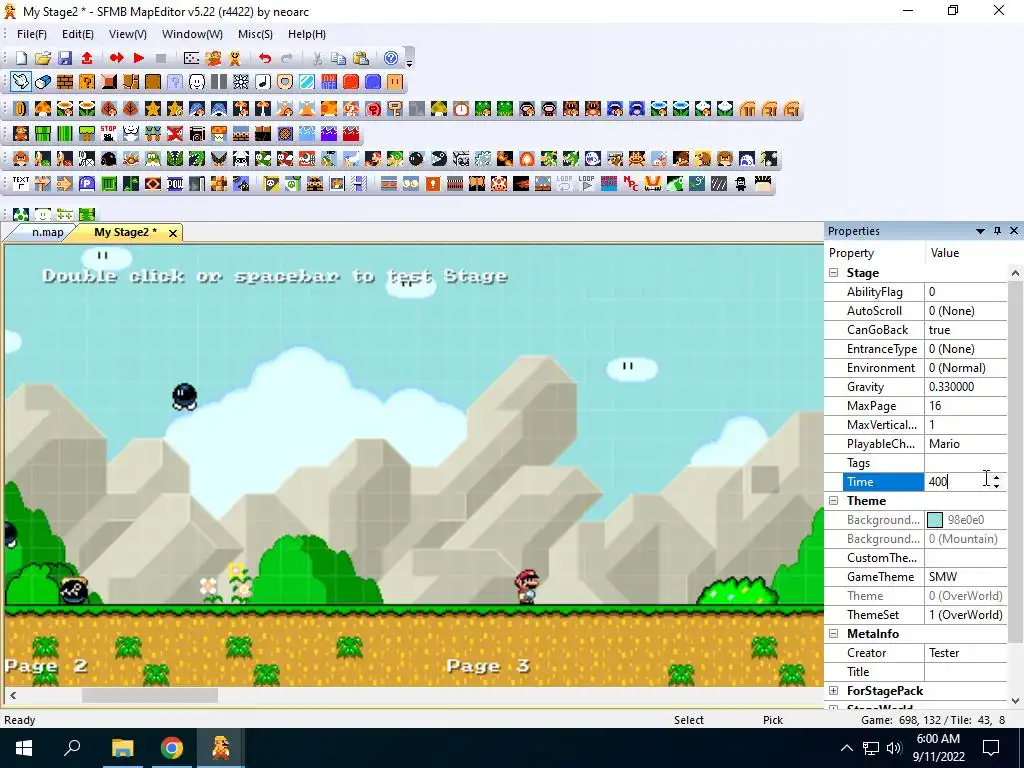Start the stage test with the red play icon
The image size is (1024, 768).
(138, 58)
